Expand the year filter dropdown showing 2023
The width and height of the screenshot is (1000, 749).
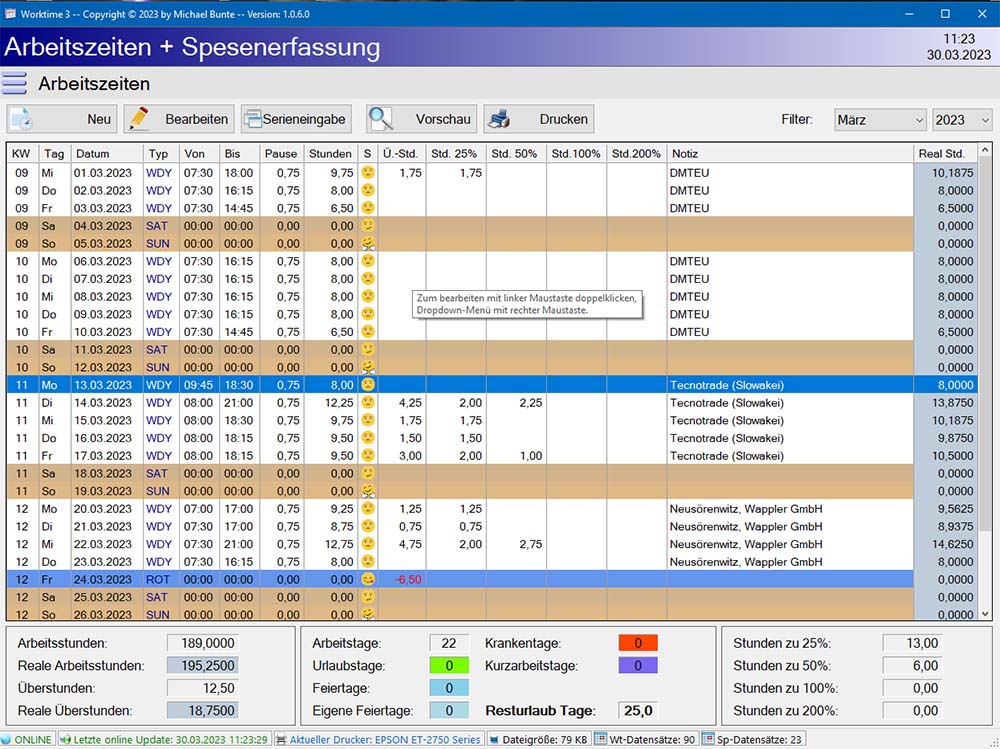(962, 120)
